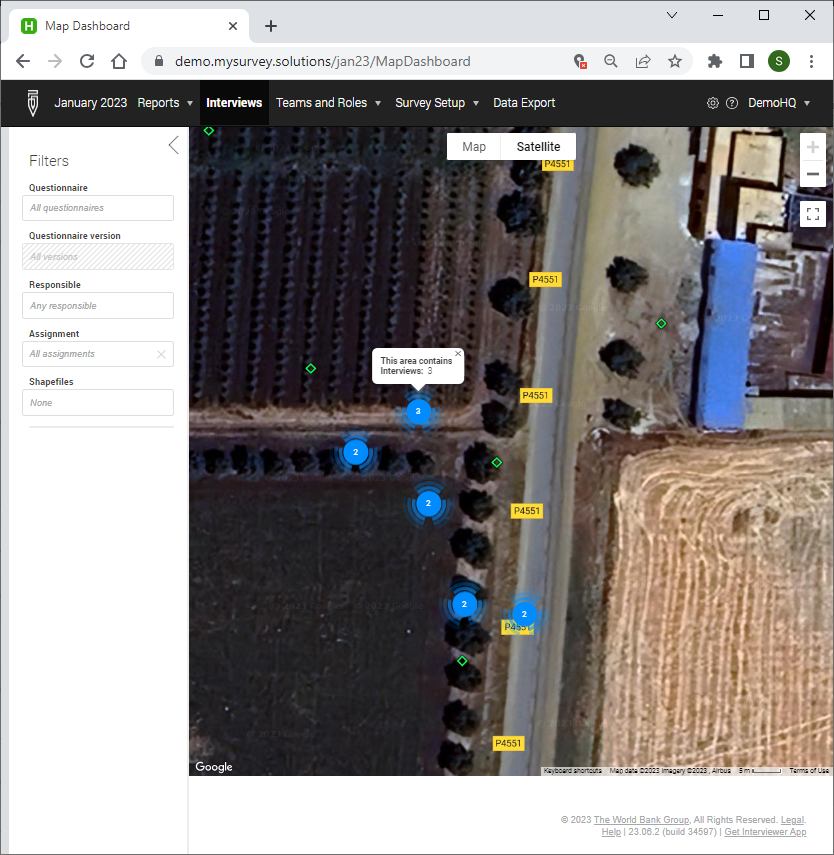Viewport: 834px width, 855px height.
Task: Open the browser extensions puzzle icon
Action: click(x=714, y=61)
